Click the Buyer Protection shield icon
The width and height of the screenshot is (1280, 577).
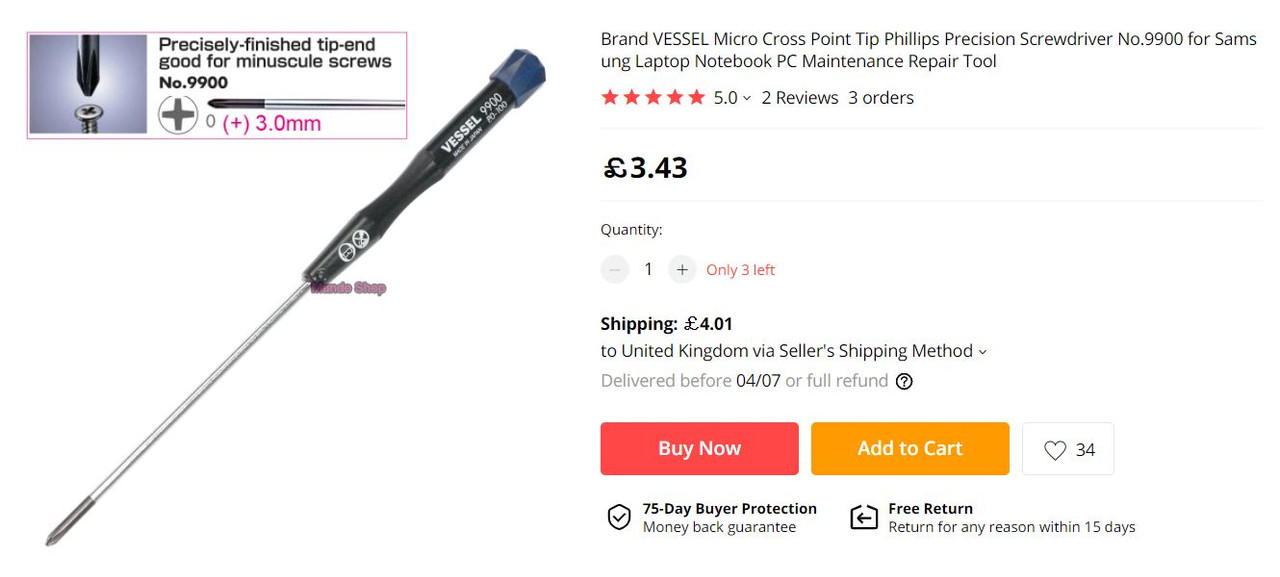point(619,517)
